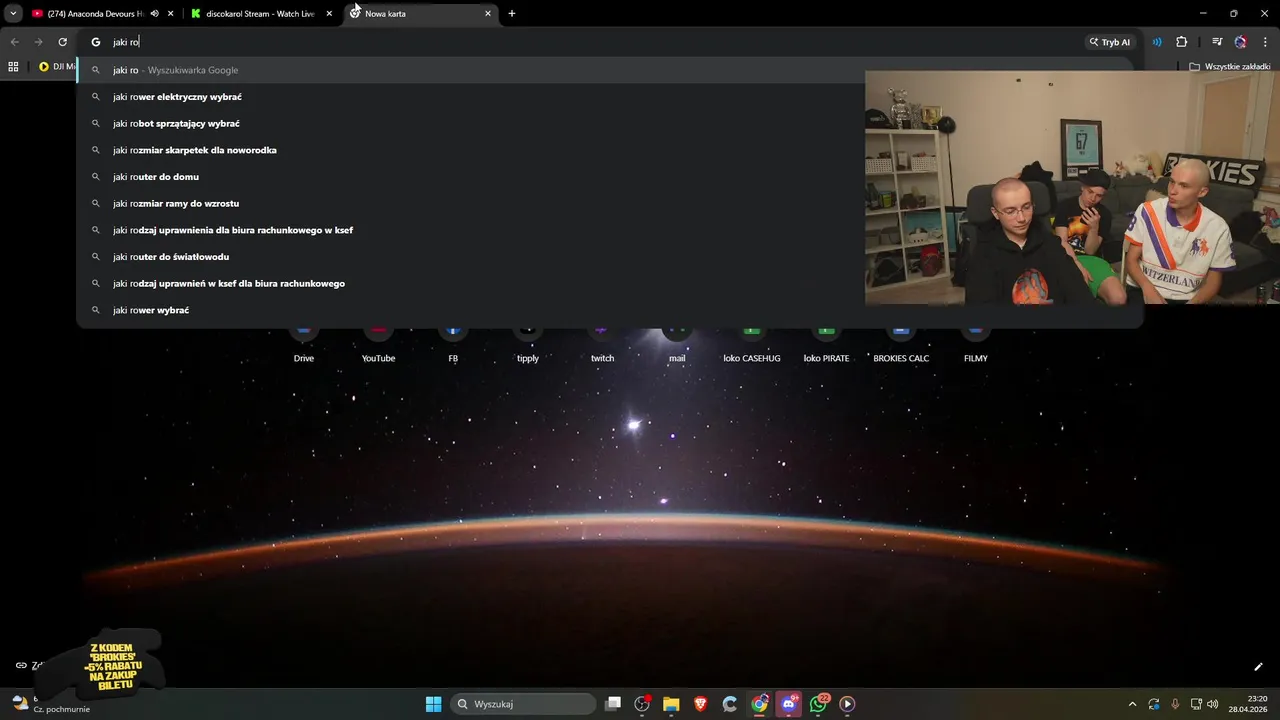Open Google Chrome on the taskbar
Viewport: 1280px width, 720px height.
(759, 704)
